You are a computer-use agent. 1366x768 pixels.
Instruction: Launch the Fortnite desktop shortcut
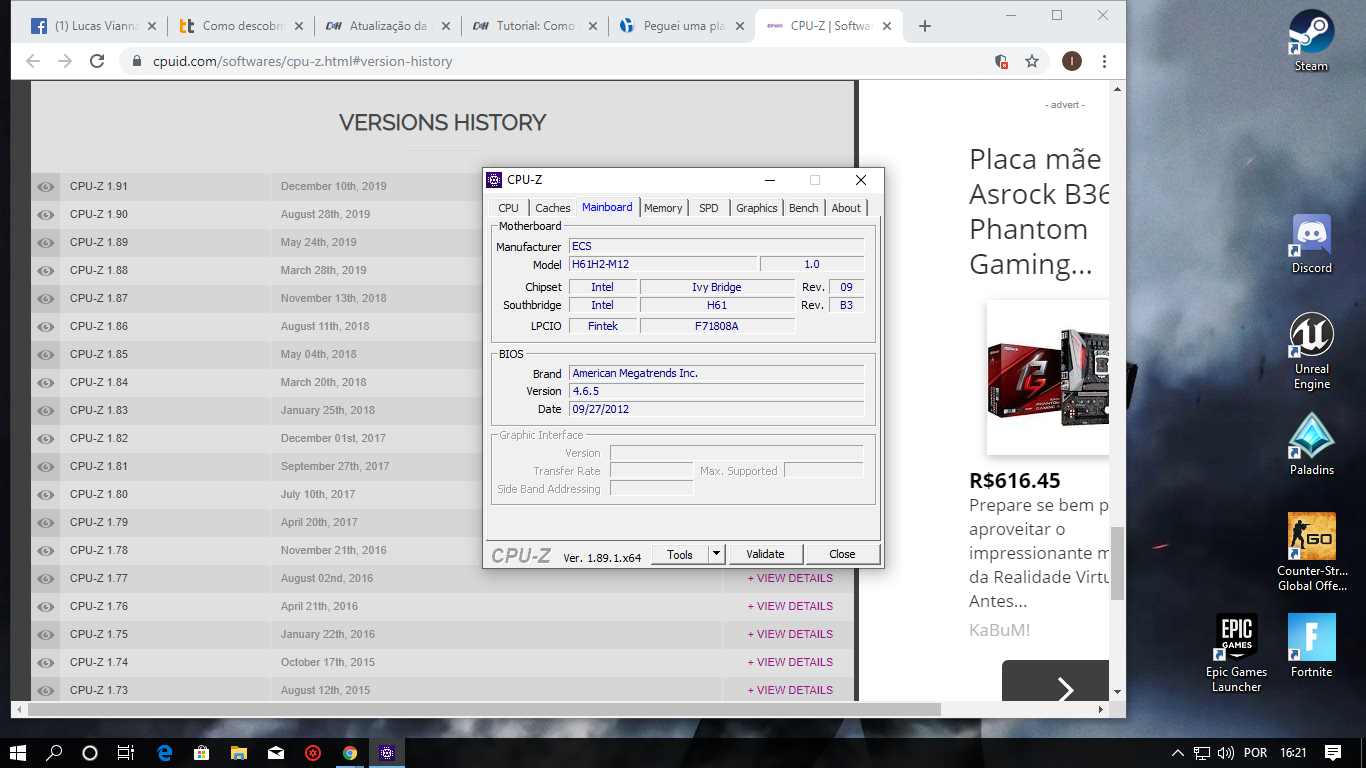(x=1311, y=645)
